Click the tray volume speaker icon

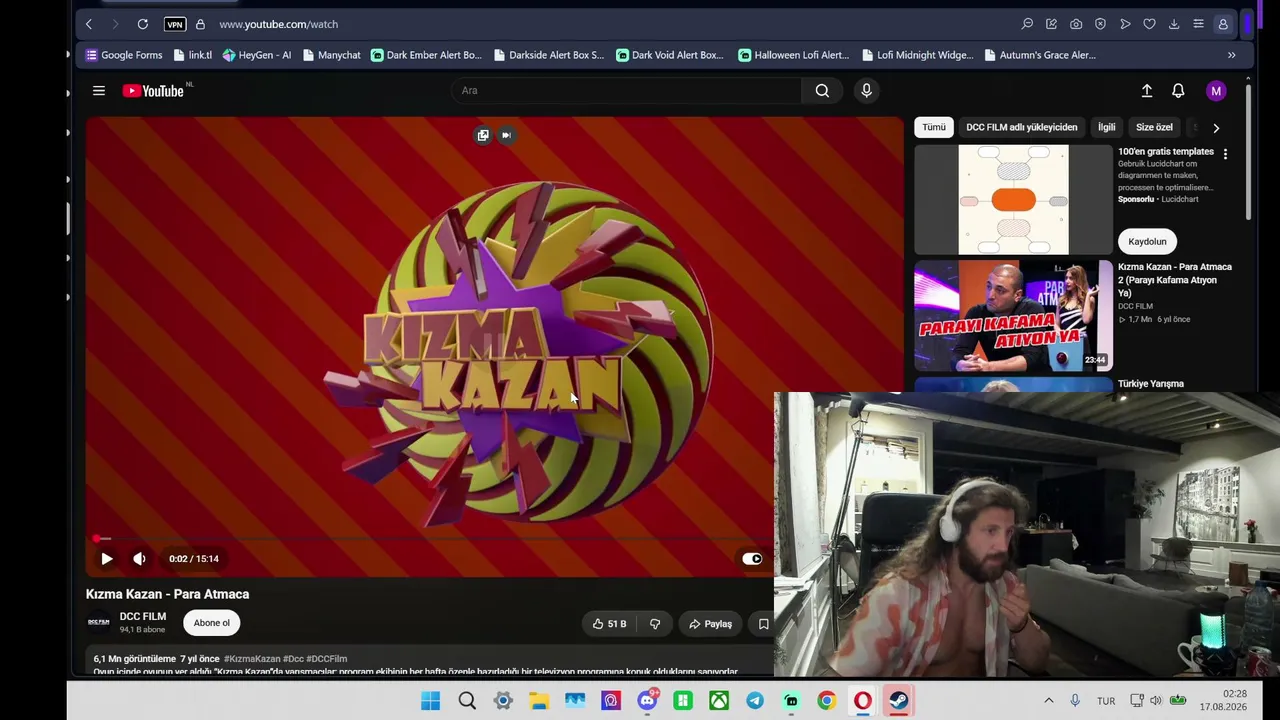[x=1156, y=701]
